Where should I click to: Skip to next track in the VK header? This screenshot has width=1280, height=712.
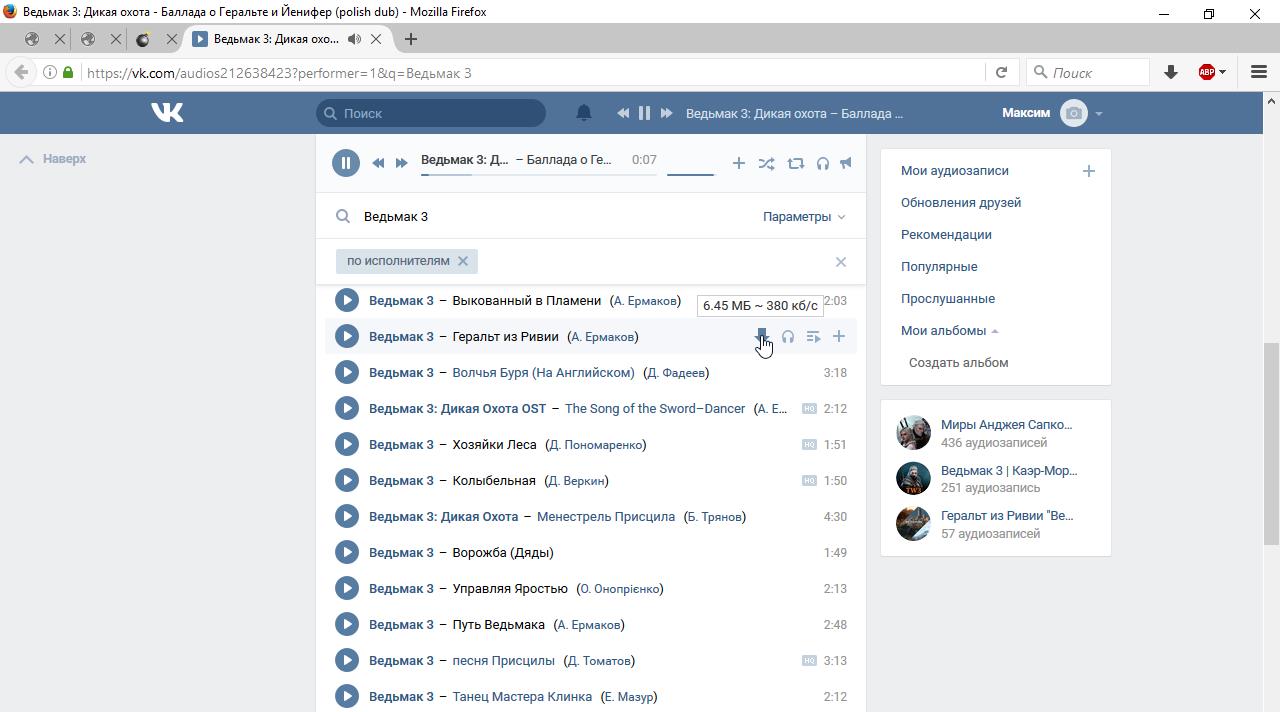[x=666, y=113]
